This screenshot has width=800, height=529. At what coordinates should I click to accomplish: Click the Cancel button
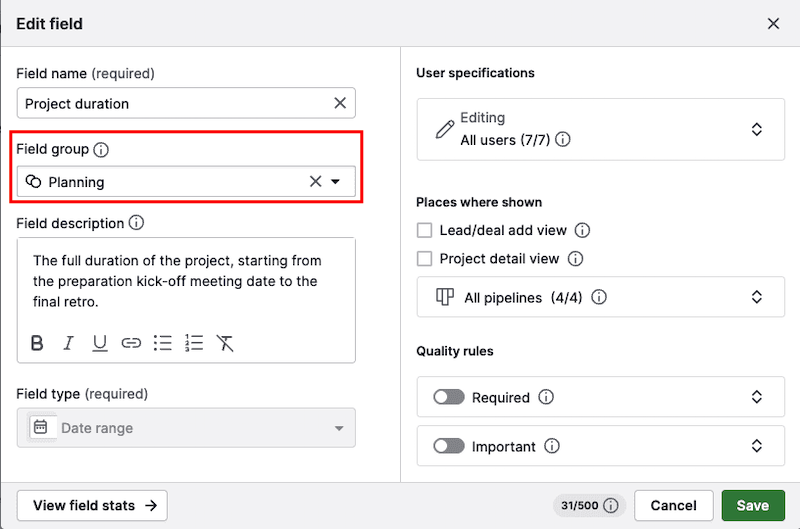673,506
